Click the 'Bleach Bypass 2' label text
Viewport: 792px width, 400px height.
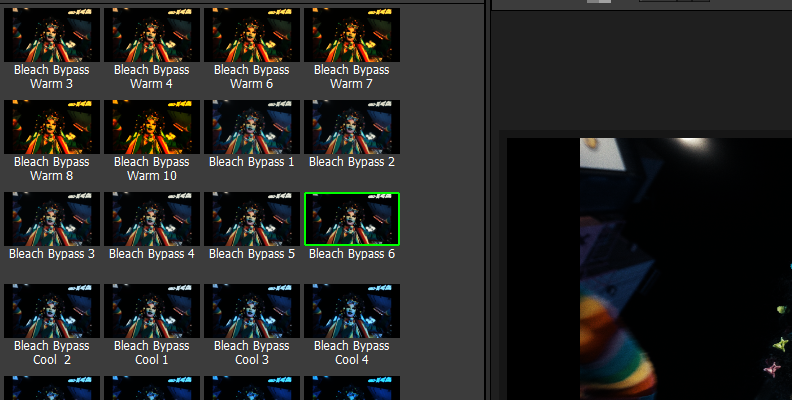click(352, 162)
